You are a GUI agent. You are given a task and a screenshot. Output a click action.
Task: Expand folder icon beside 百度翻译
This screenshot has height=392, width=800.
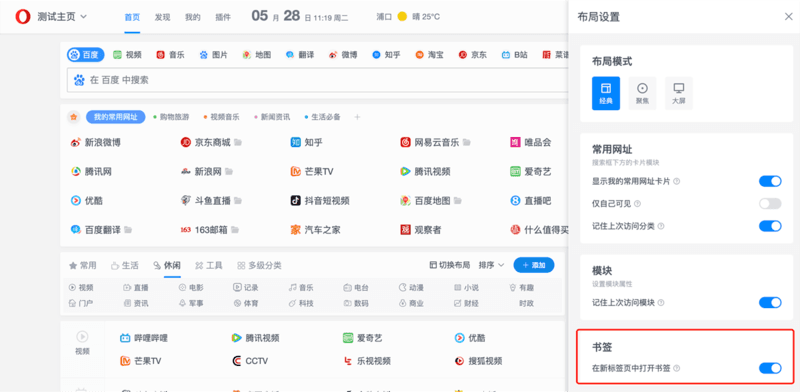point(128,230)
